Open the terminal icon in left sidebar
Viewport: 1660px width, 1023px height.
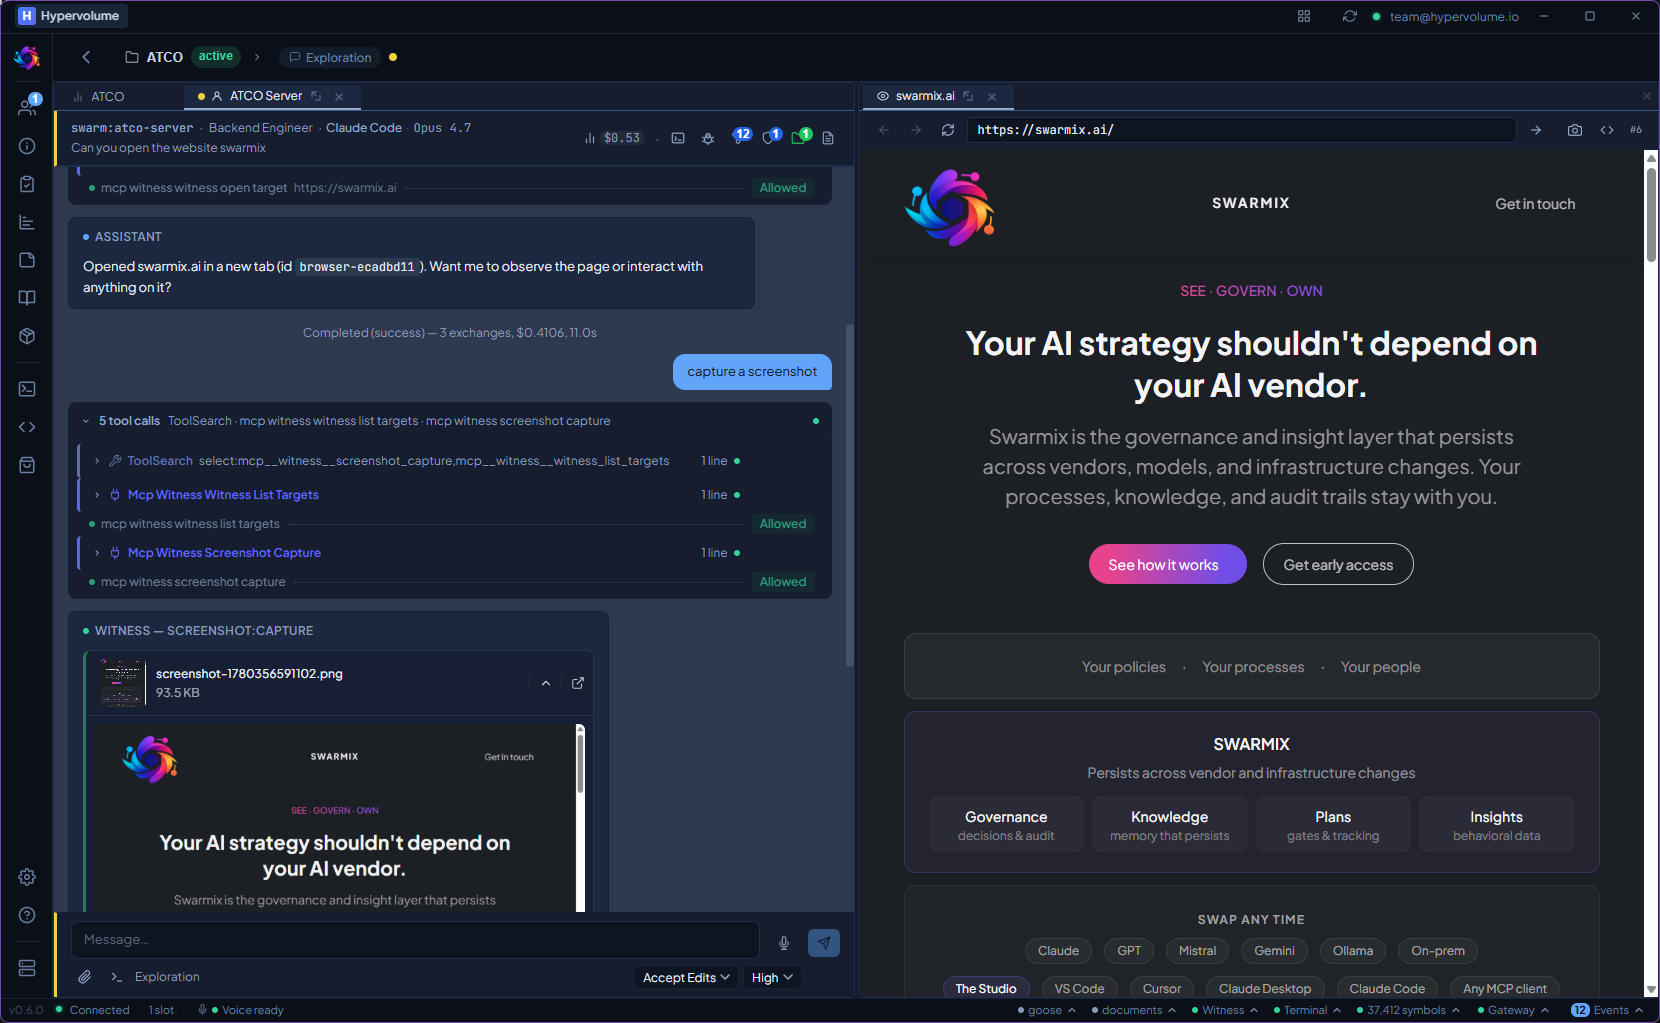(x=27, y=389)
